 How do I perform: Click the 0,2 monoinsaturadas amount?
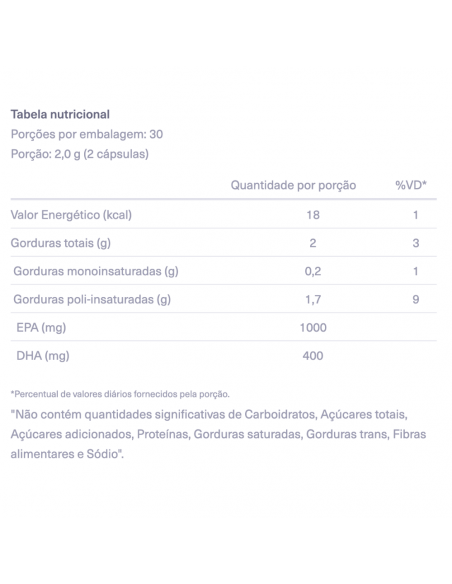tap(313, 272)
